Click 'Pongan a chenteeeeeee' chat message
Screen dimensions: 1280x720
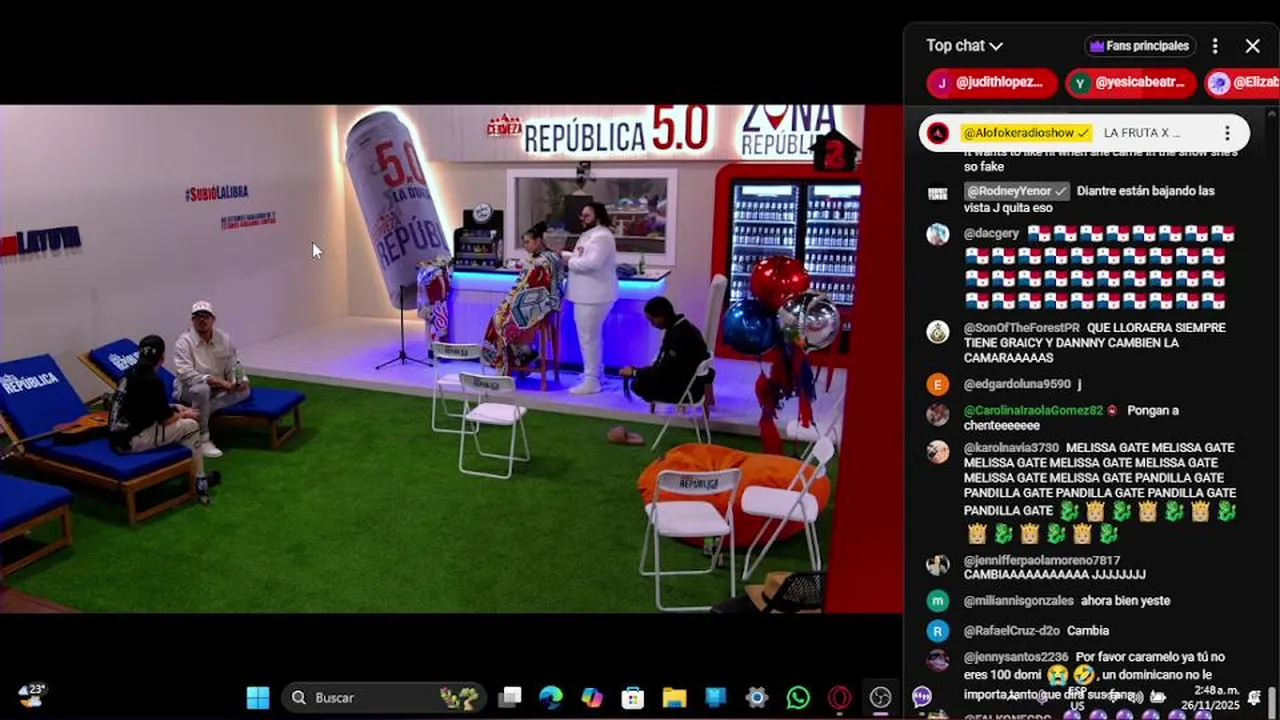tap(1071, 418)
